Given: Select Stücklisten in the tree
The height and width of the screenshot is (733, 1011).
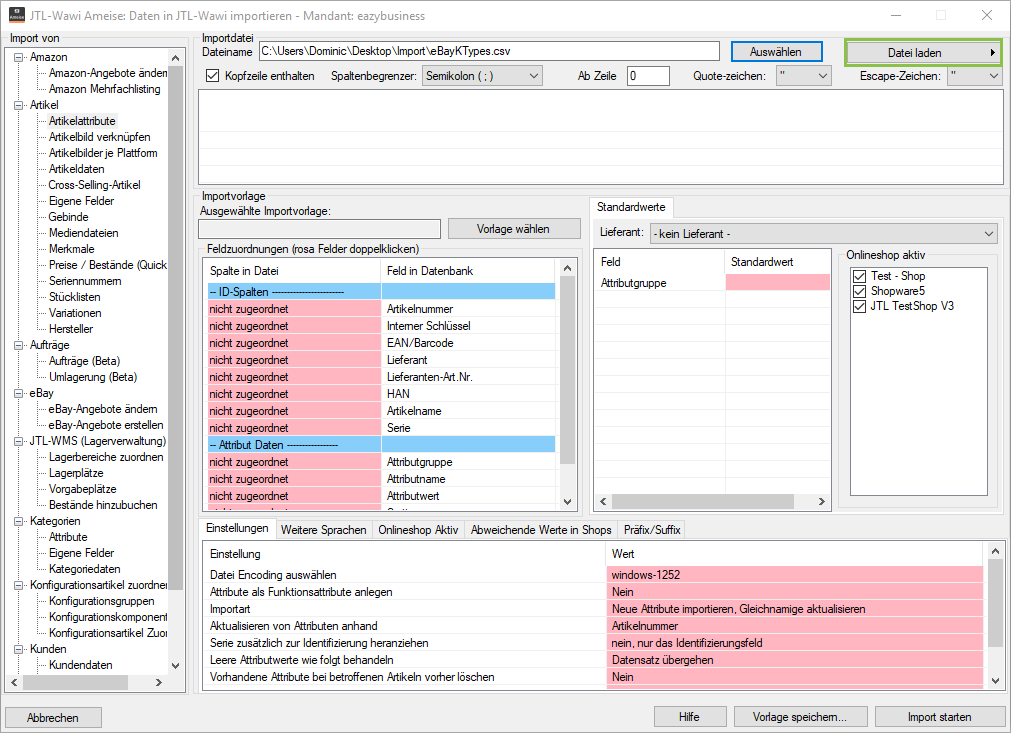Looking at the screenshot, I should (74, 297).
